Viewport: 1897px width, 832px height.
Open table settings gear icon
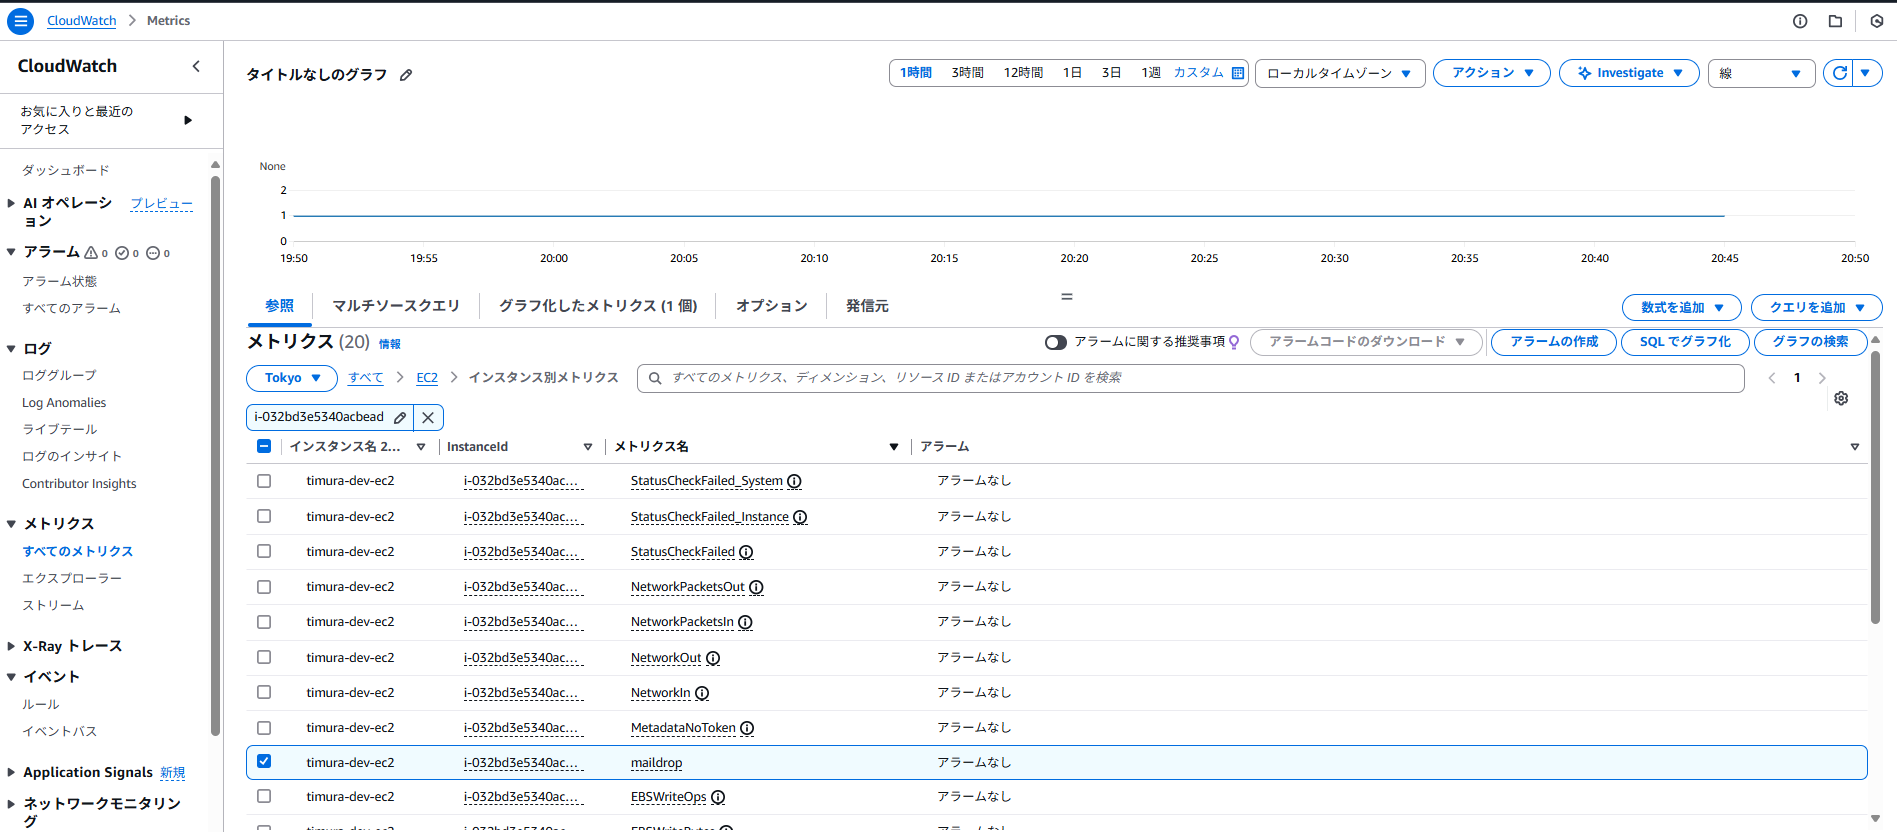click(1841, 398)
